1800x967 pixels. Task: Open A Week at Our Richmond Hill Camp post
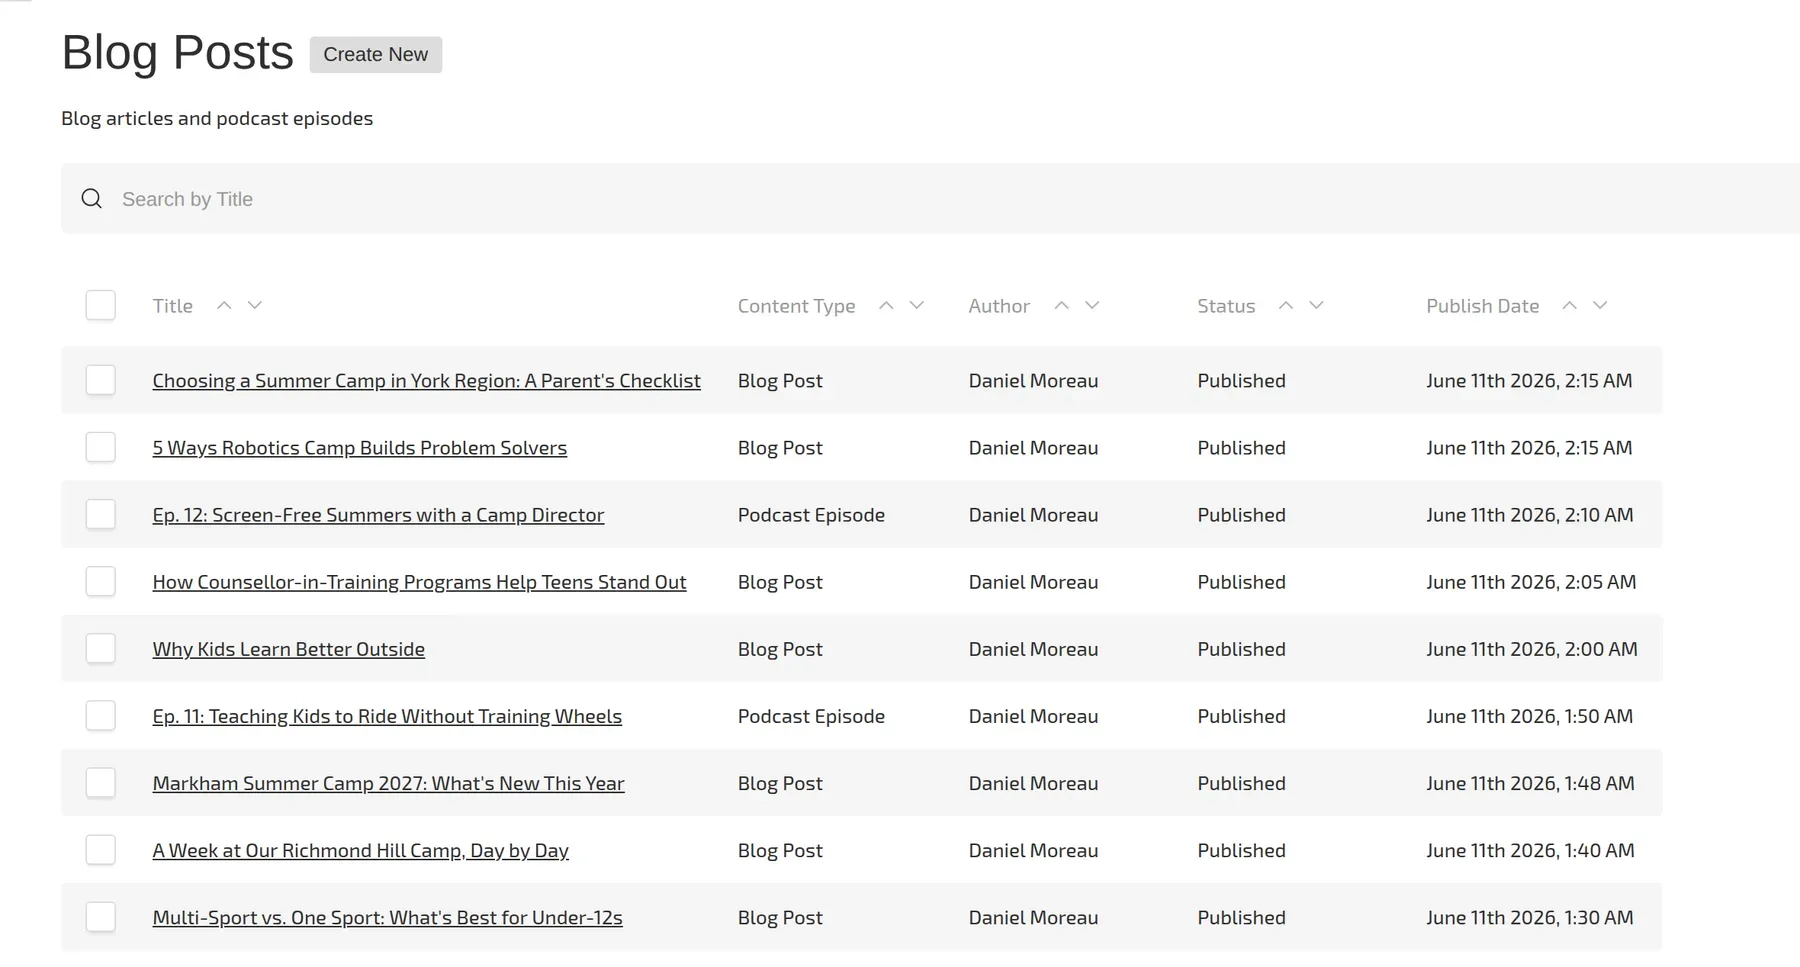tap(360, 850)
